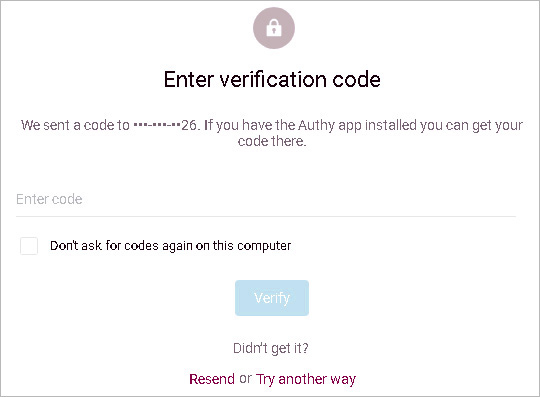Click the Didn't get it? text

click(271, 348)
